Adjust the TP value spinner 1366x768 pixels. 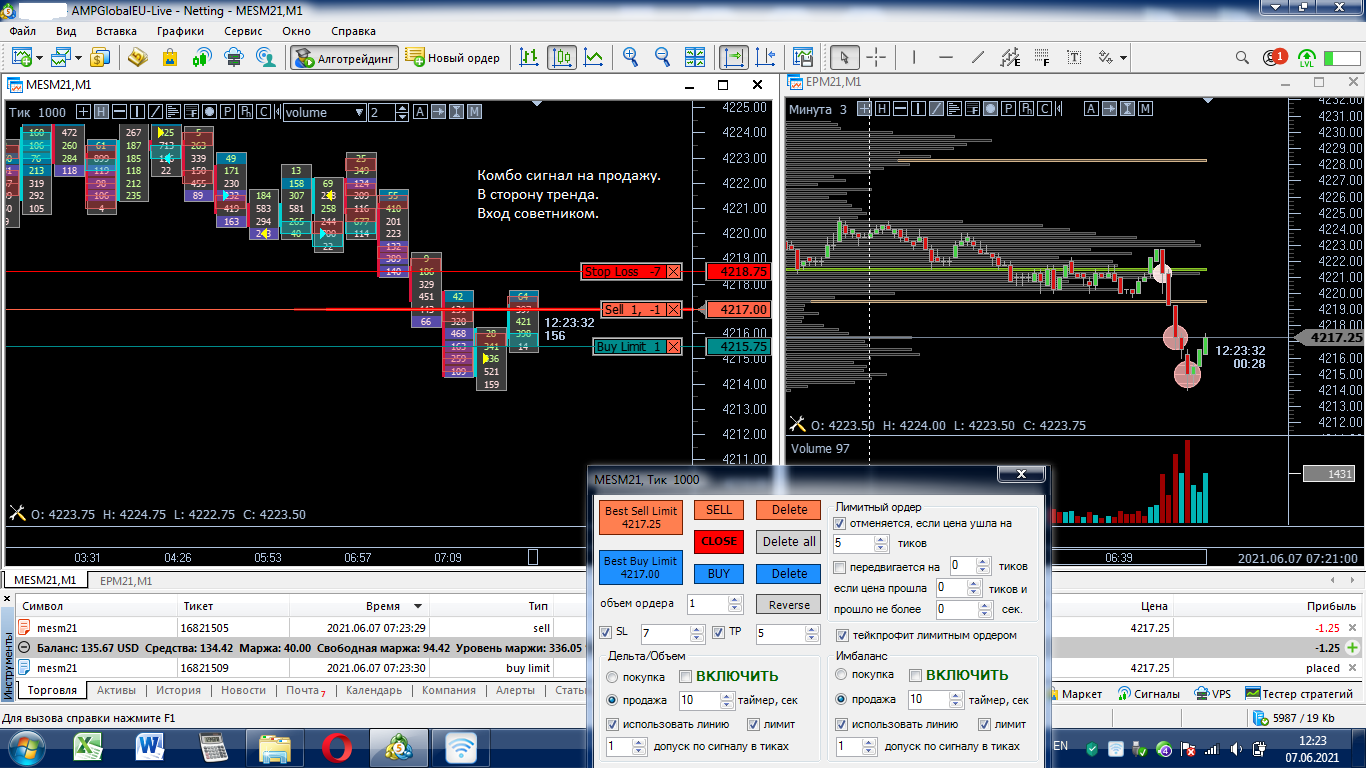tap(812, 633)
